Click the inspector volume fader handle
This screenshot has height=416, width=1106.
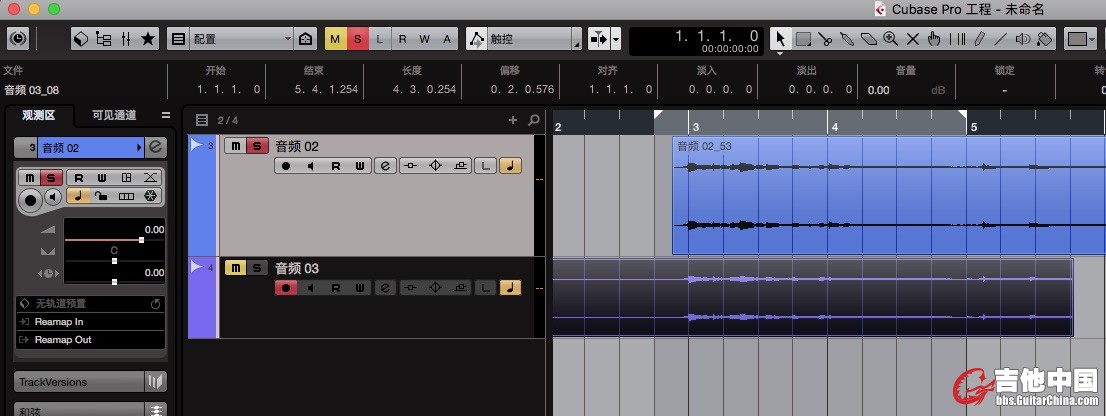point(142,240)
